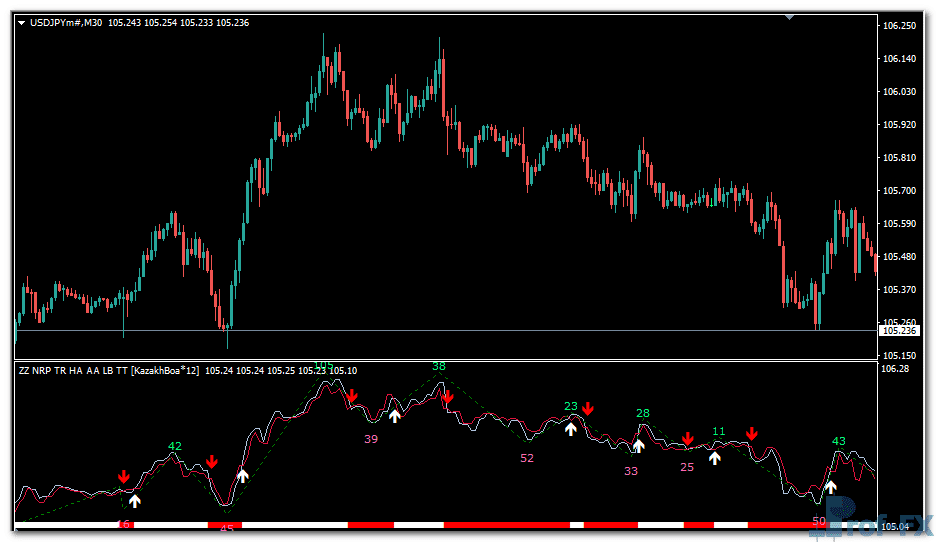The width and height of the screenshot is (936, 542).
Task: Click the pink zigzag label 39
Action: click(371, 438)
